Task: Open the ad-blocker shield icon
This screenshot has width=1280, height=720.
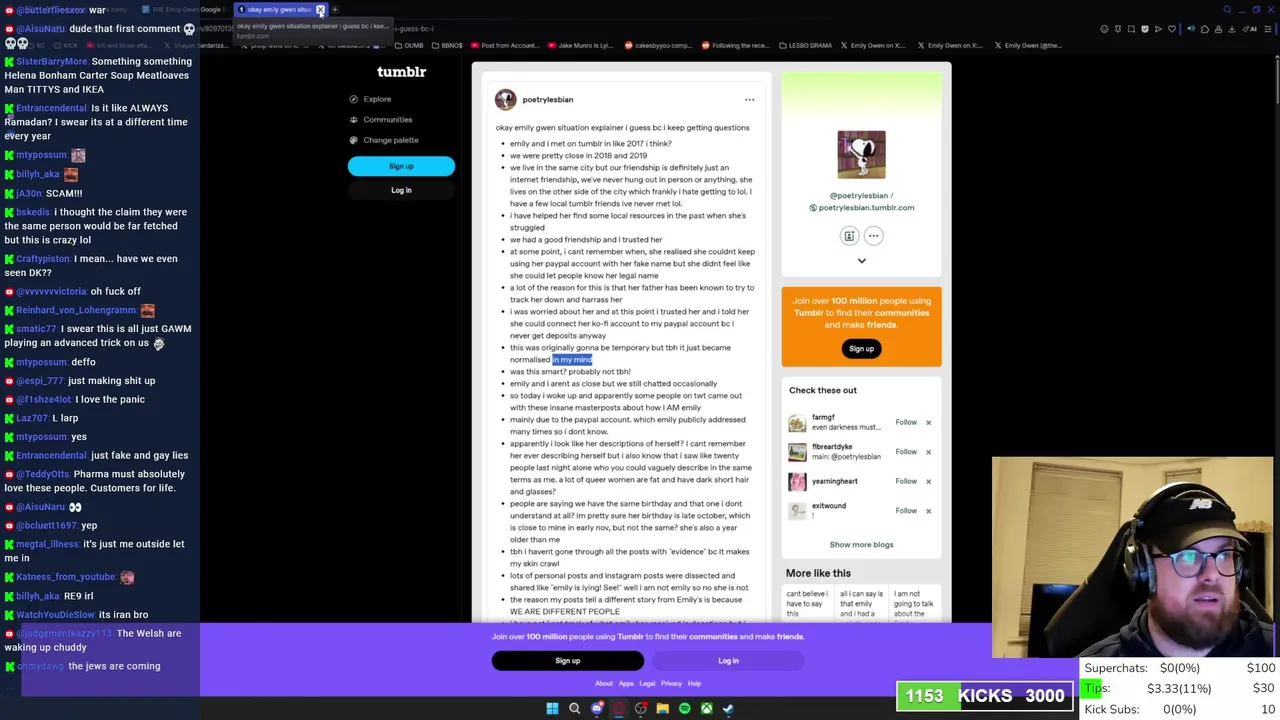Action: coord(1145,29)
